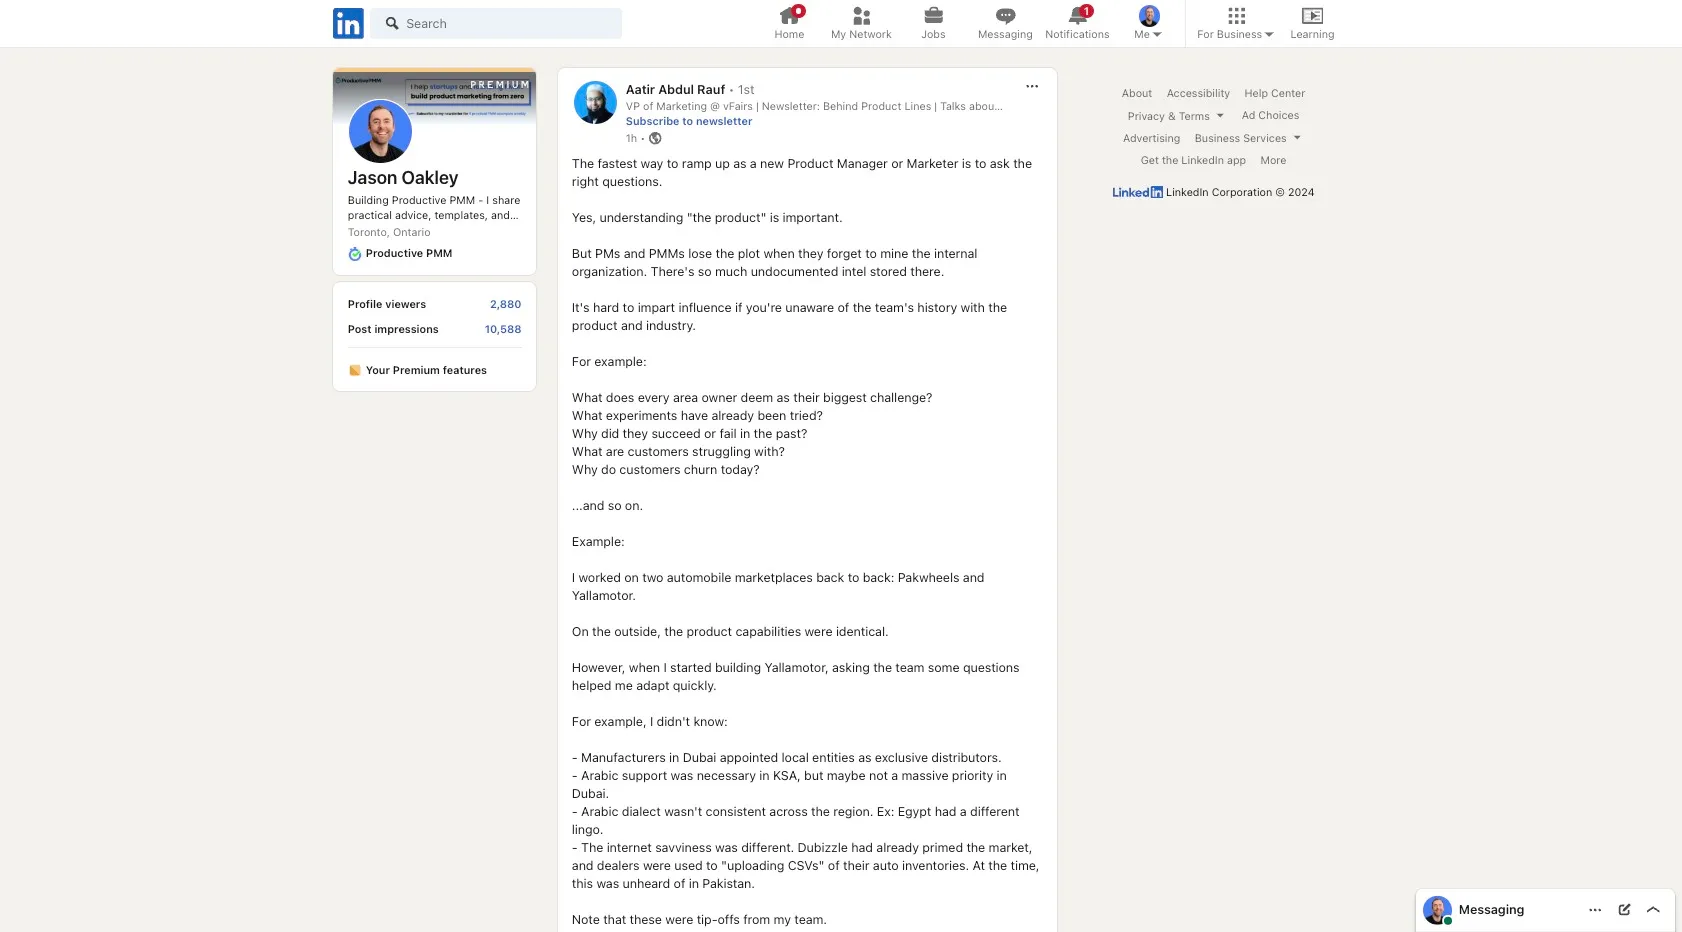The height and width of the screenshot is (932, 1682).
Task: Click the globe visibility icon on post
Action: pyautogui.click(x=655, y=138)
